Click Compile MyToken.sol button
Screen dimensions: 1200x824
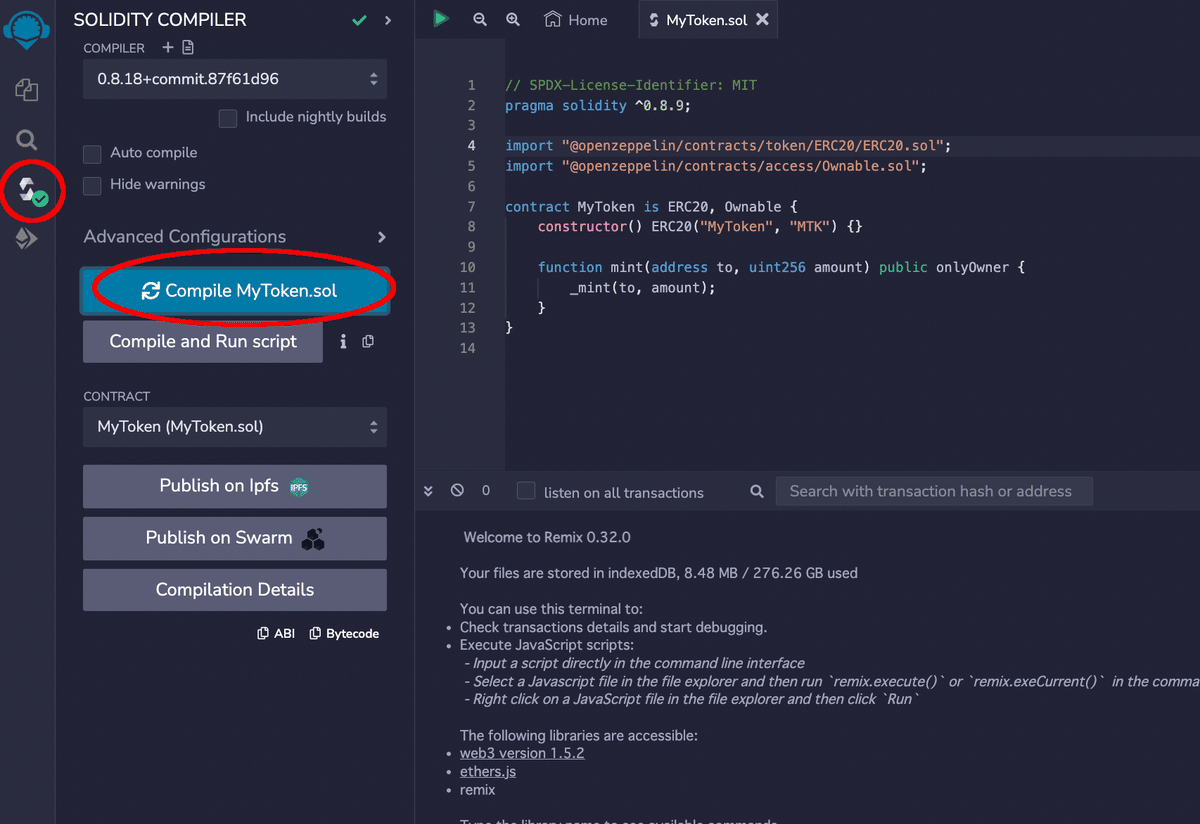click(x=235, y=291)
